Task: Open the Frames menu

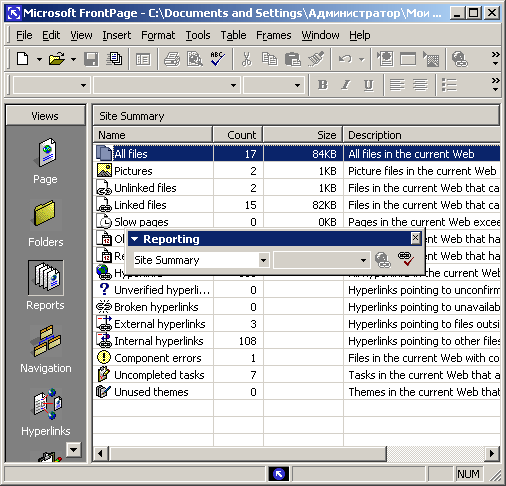Action: pos(274,35)
